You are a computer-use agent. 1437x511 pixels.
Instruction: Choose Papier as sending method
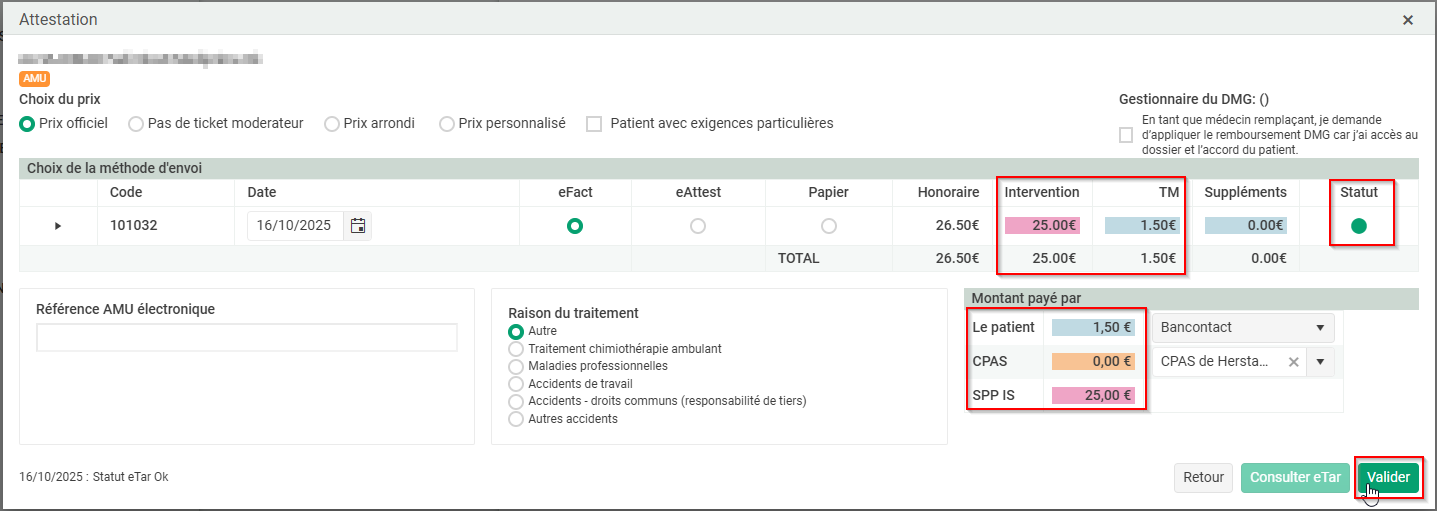[828, 226]
